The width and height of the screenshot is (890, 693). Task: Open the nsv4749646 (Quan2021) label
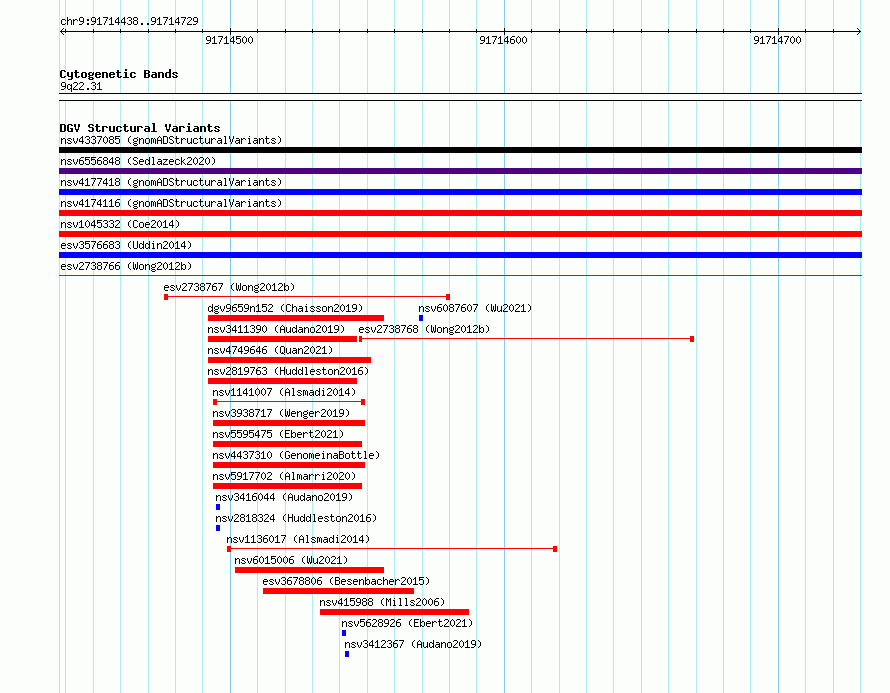[x=270, y=350]
